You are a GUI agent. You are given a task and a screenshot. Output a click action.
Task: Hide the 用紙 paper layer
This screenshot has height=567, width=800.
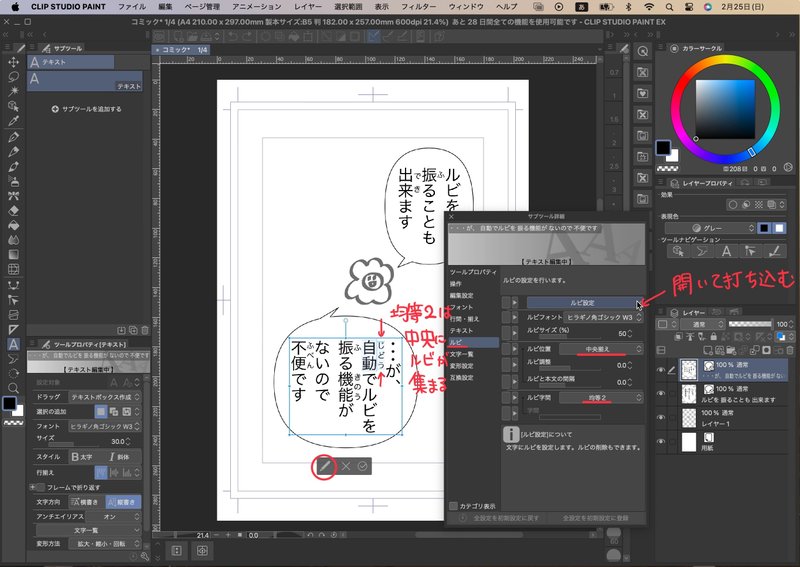[661, 441]
